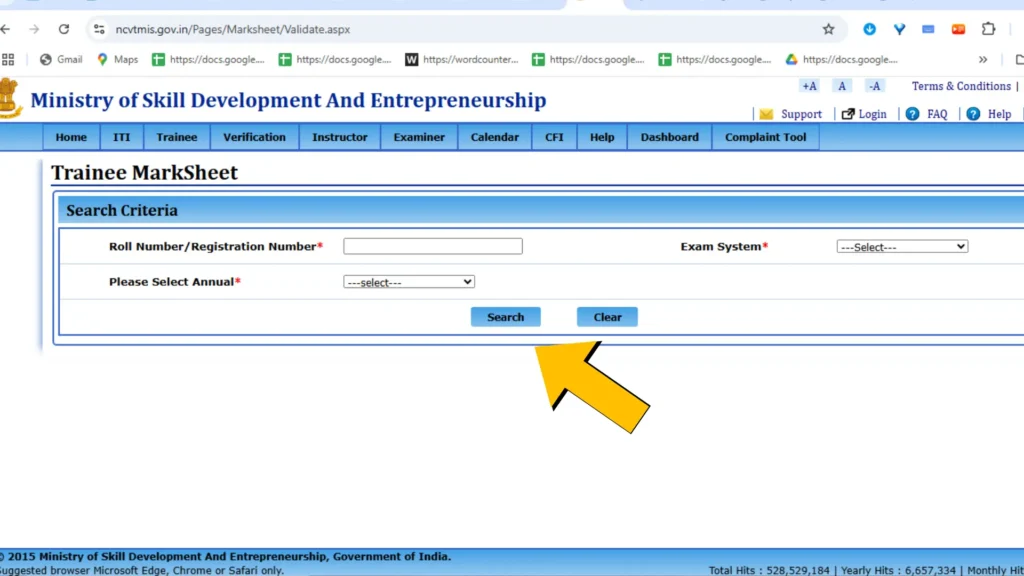Open the Extensions puzzle icon

(988, 29)
